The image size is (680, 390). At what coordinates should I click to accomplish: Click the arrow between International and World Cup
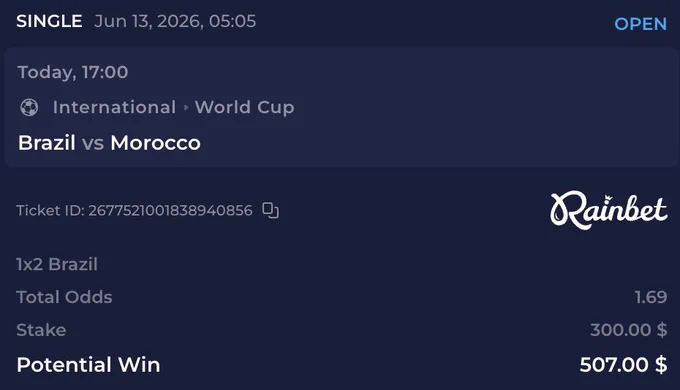[186, 107]
